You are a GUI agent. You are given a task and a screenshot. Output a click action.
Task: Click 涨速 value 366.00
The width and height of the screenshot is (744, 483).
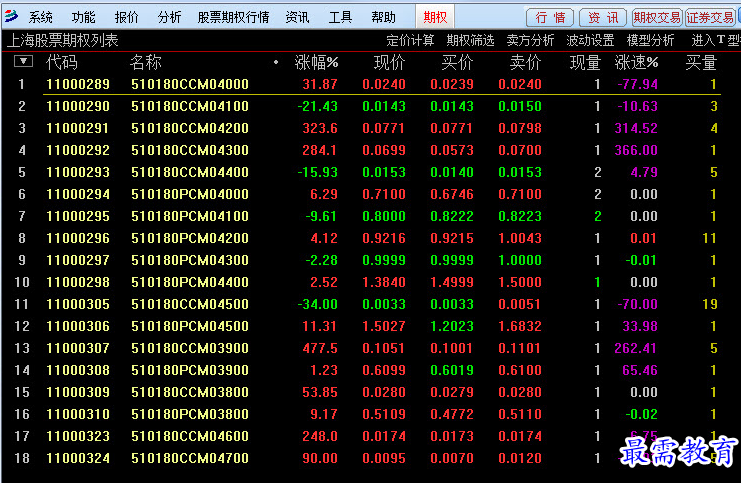(x=636, y=150)
